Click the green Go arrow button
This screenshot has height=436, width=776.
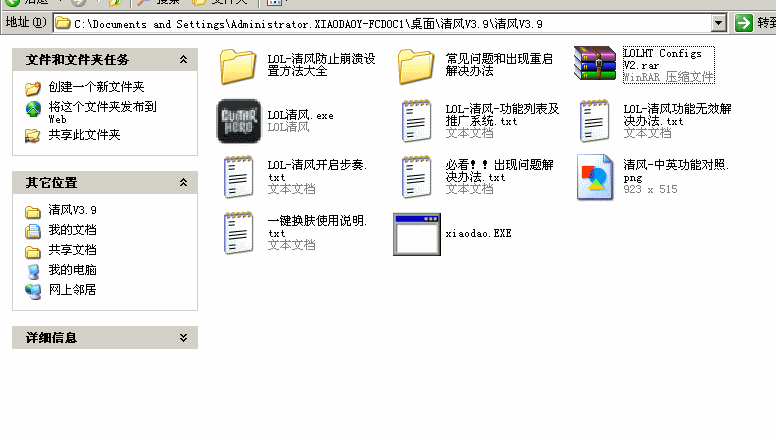(x=743, y=23)
